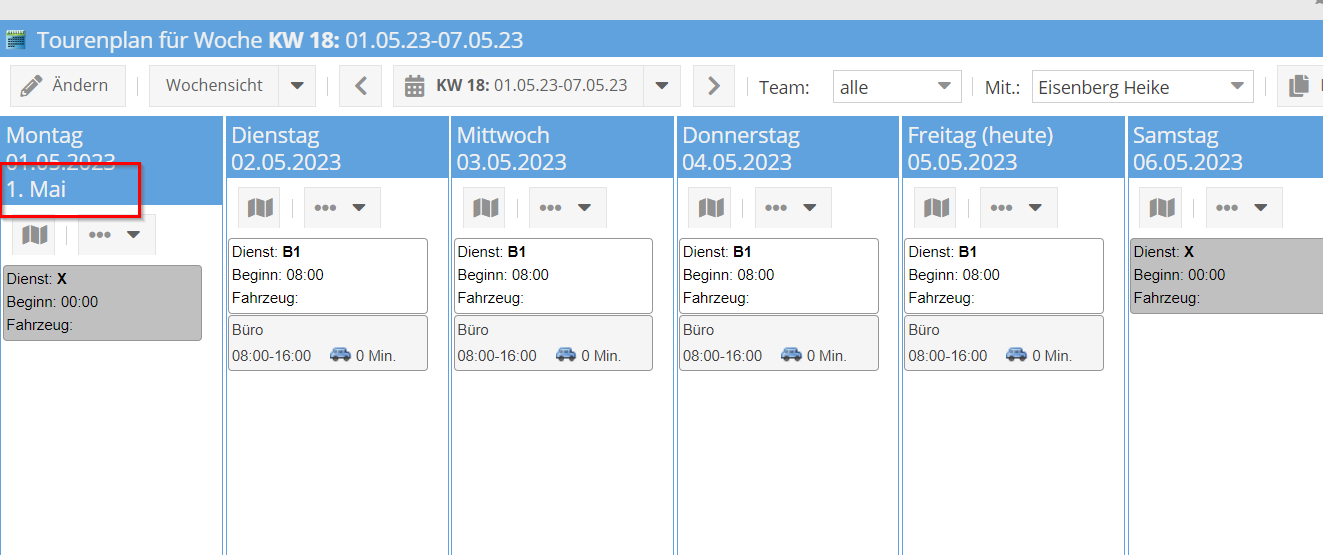Viewport: 1323px width, 555px height.
Task: Click the Ändern edit button
Action: coord(68,86)
